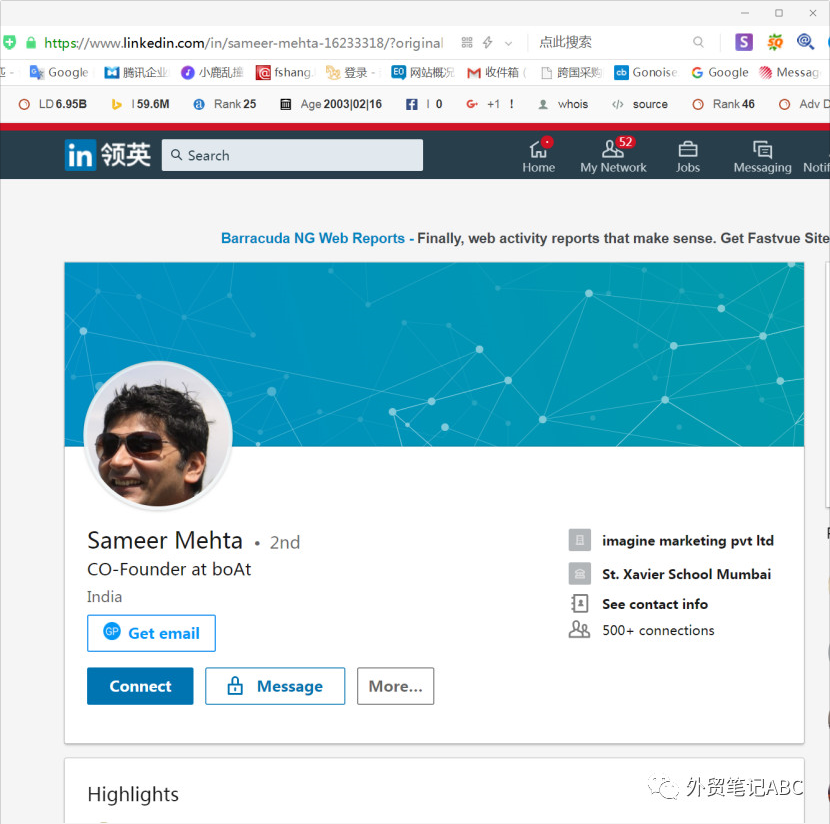Viewport: 830px width, 824px height.
Task: Expand the address bar dropdown chevron
Action: click(x=508, y=43)
